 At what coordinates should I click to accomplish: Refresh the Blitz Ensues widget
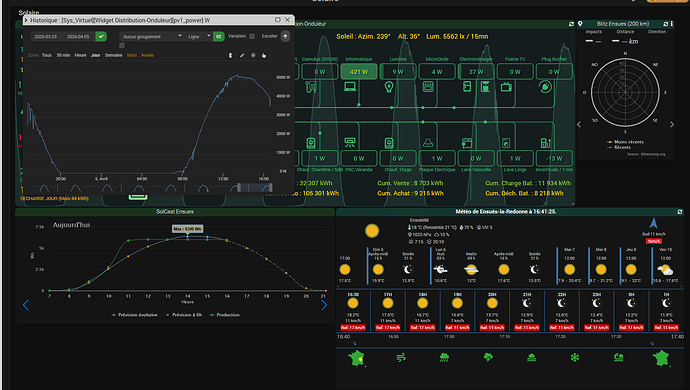pos(665,24)
